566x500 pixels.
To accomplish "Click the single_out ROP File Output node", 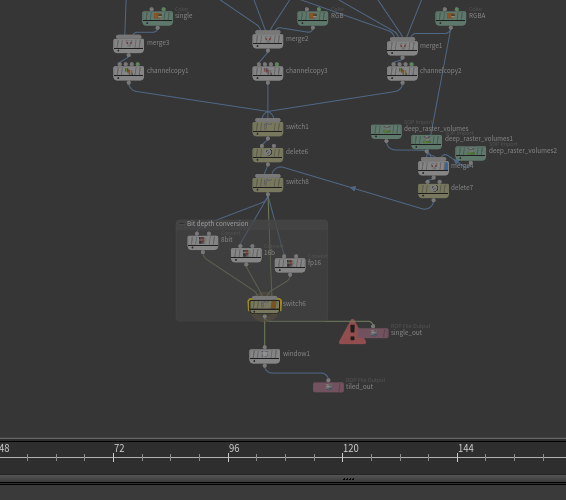I will click(x=373, y=333).
